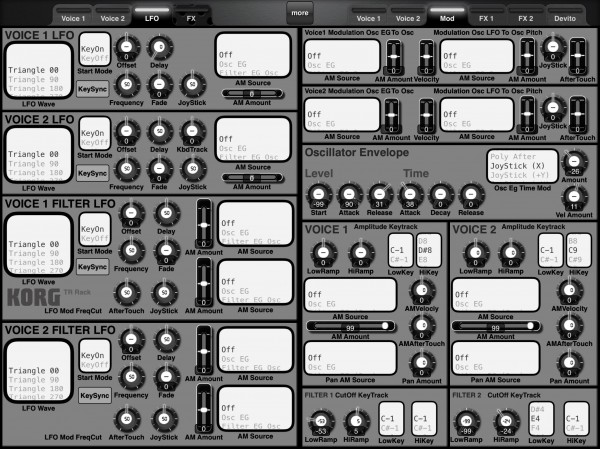Toggle KeySync in Voice 1 LFO

[x=92, y=89]
